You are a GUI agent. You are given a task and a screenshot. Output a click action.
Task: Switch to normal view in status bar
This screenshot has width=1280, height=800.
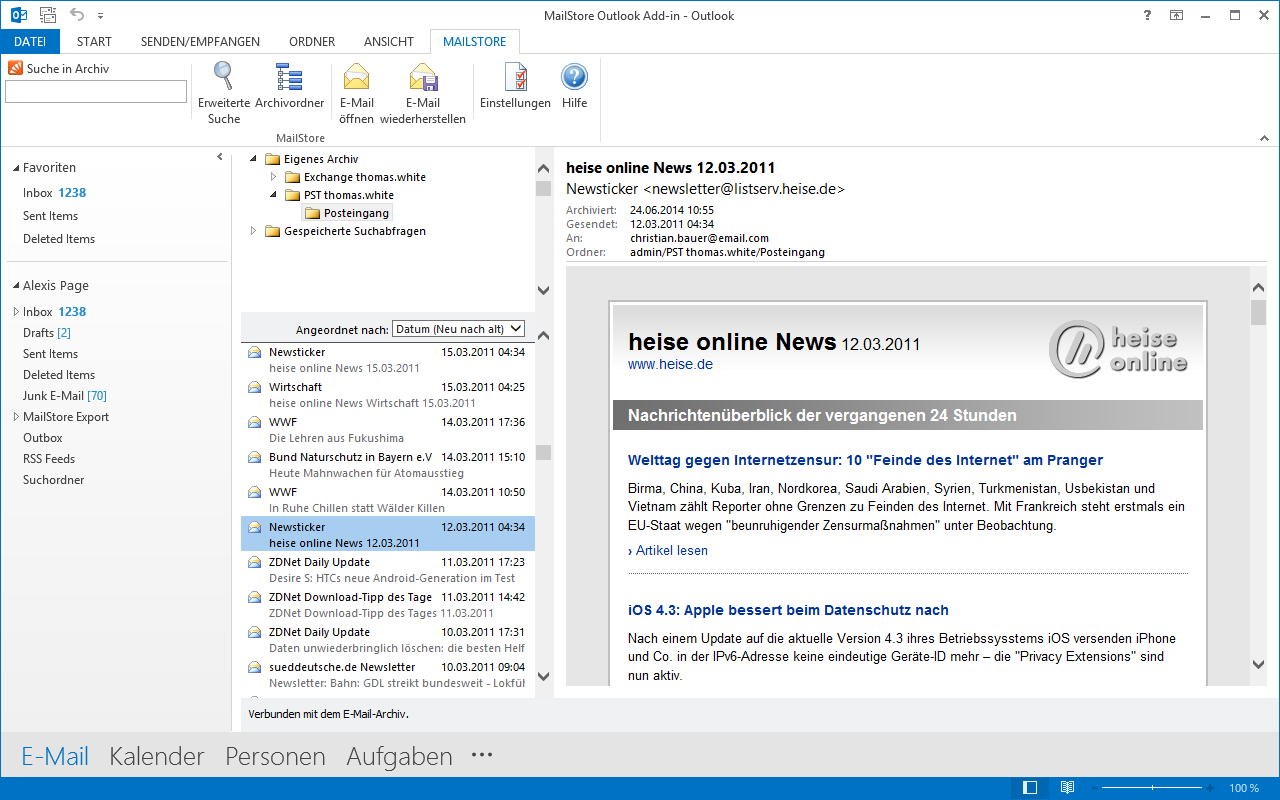click(x=1030, y=788)
